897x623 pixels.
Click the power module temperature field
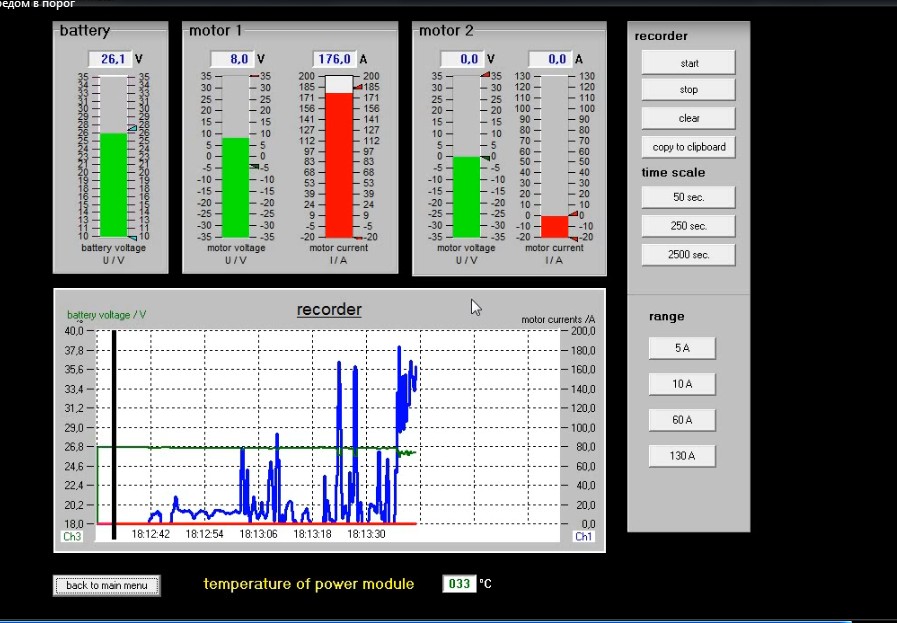click(x=459, y=584)
